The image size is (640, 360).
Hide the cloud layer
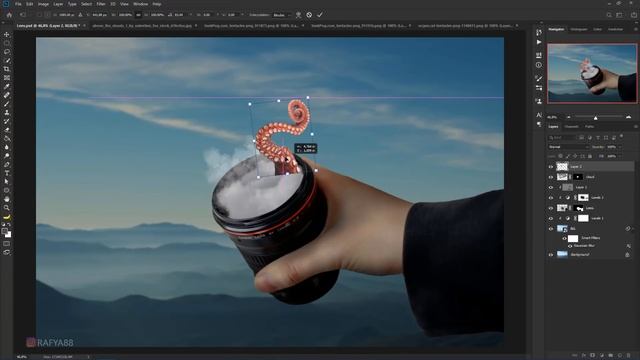[x=551, y=177]
